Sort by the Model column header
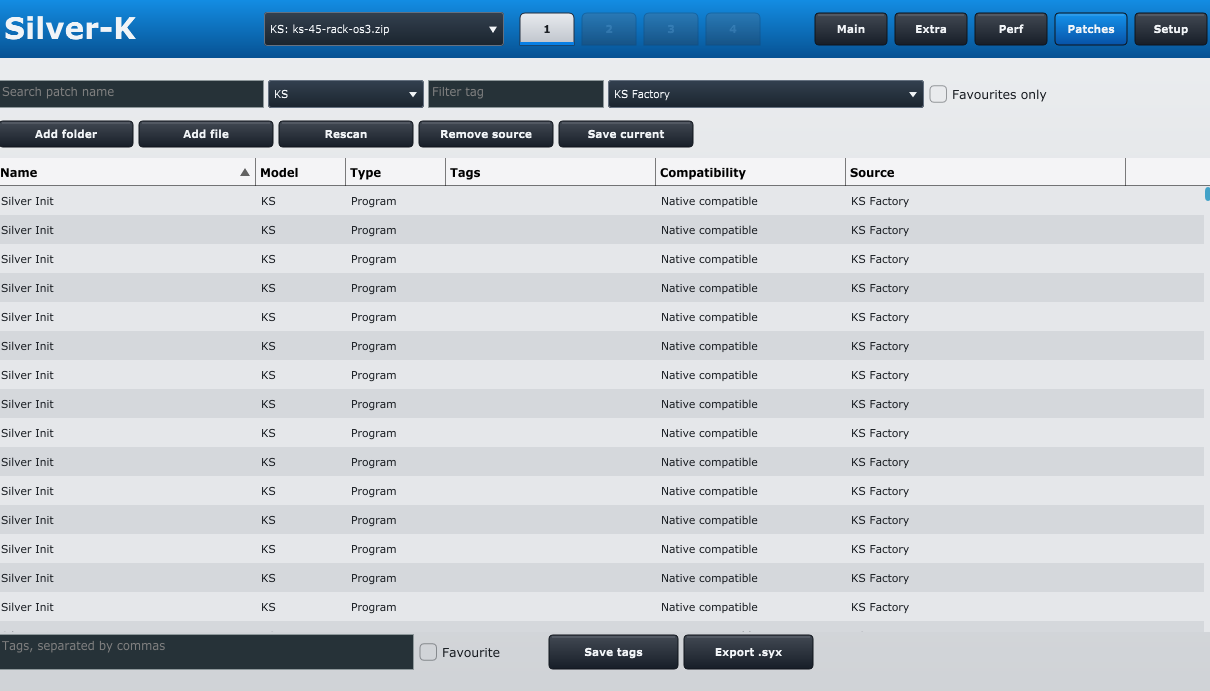The width and height of the screenshot is (1210, 691). click(300, 172)
